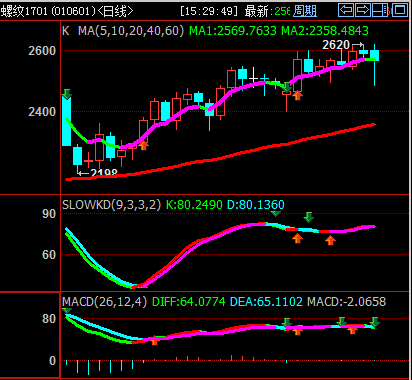Click the 2600 price axis label

pyautogui.click(x=42, y=51)
